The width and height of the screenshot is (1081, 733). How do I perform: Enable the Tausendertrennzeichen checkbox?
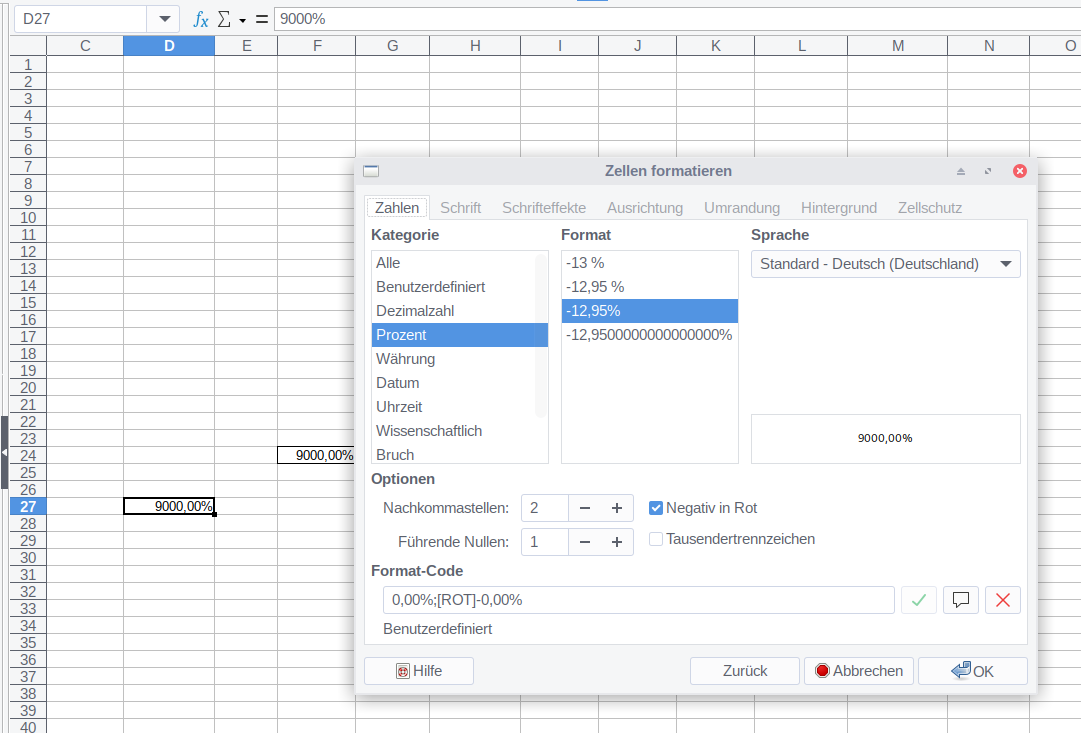(656, 539)
